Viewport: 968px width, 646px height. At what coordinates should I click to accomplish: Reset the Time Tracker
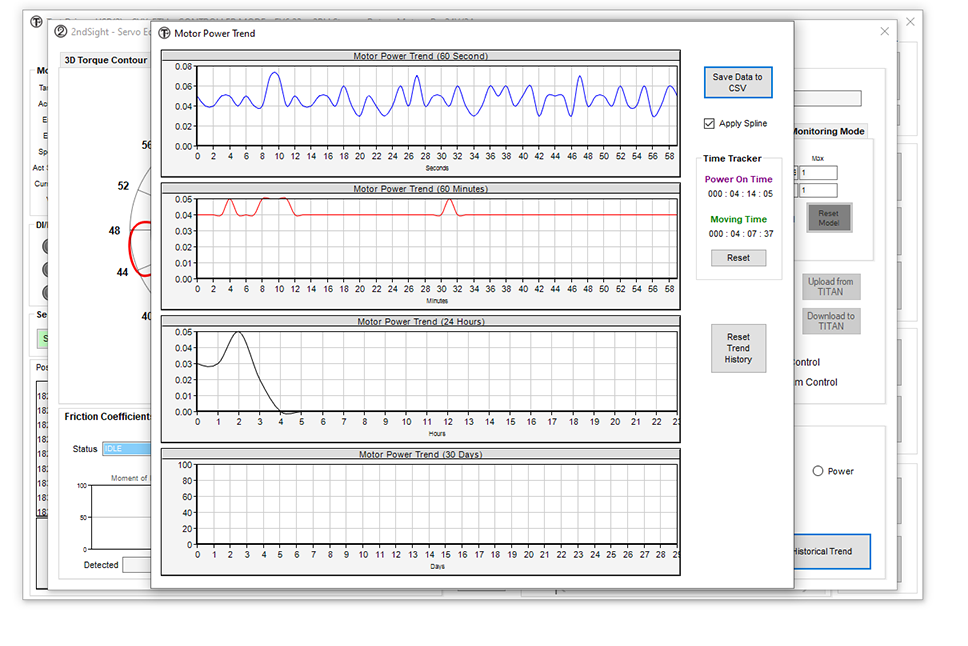738,258
